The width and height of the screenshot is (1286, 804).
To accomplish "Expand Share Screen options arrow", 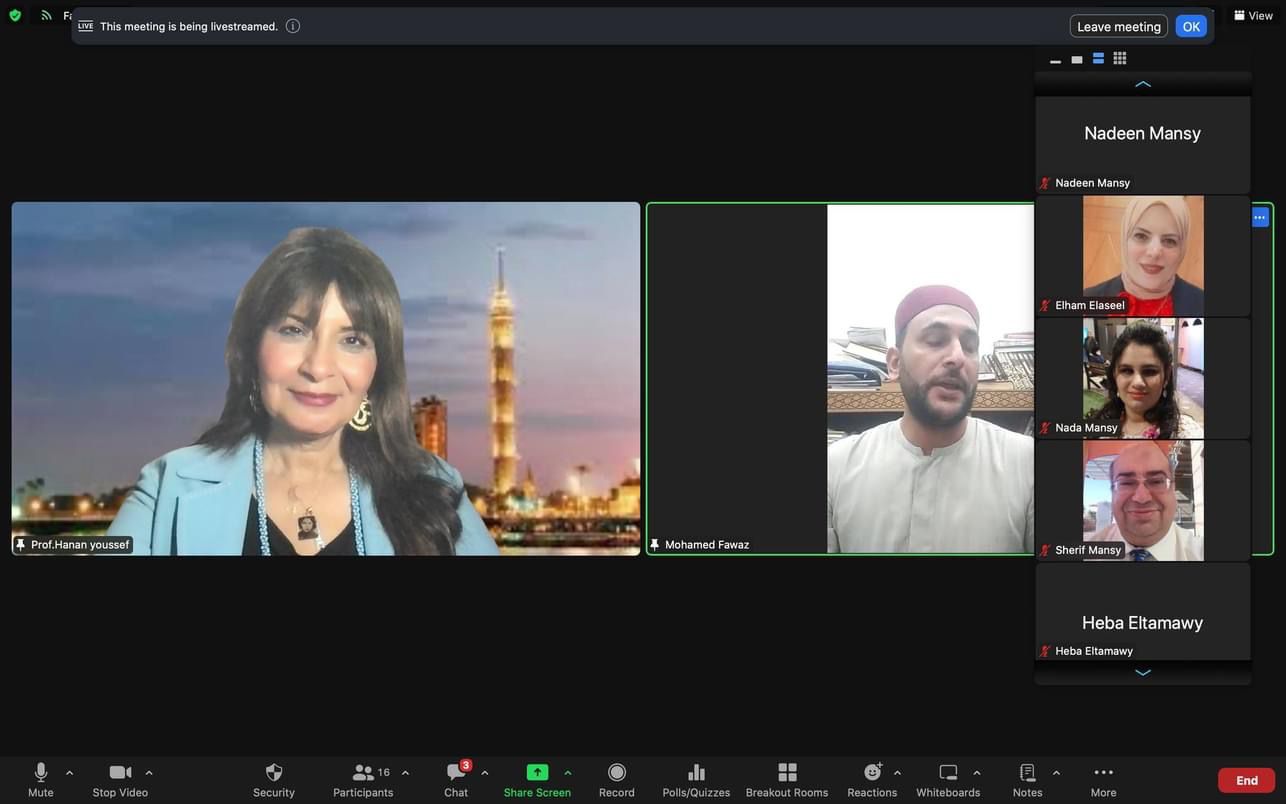I will pyautogui.click(x=568, y=773).
